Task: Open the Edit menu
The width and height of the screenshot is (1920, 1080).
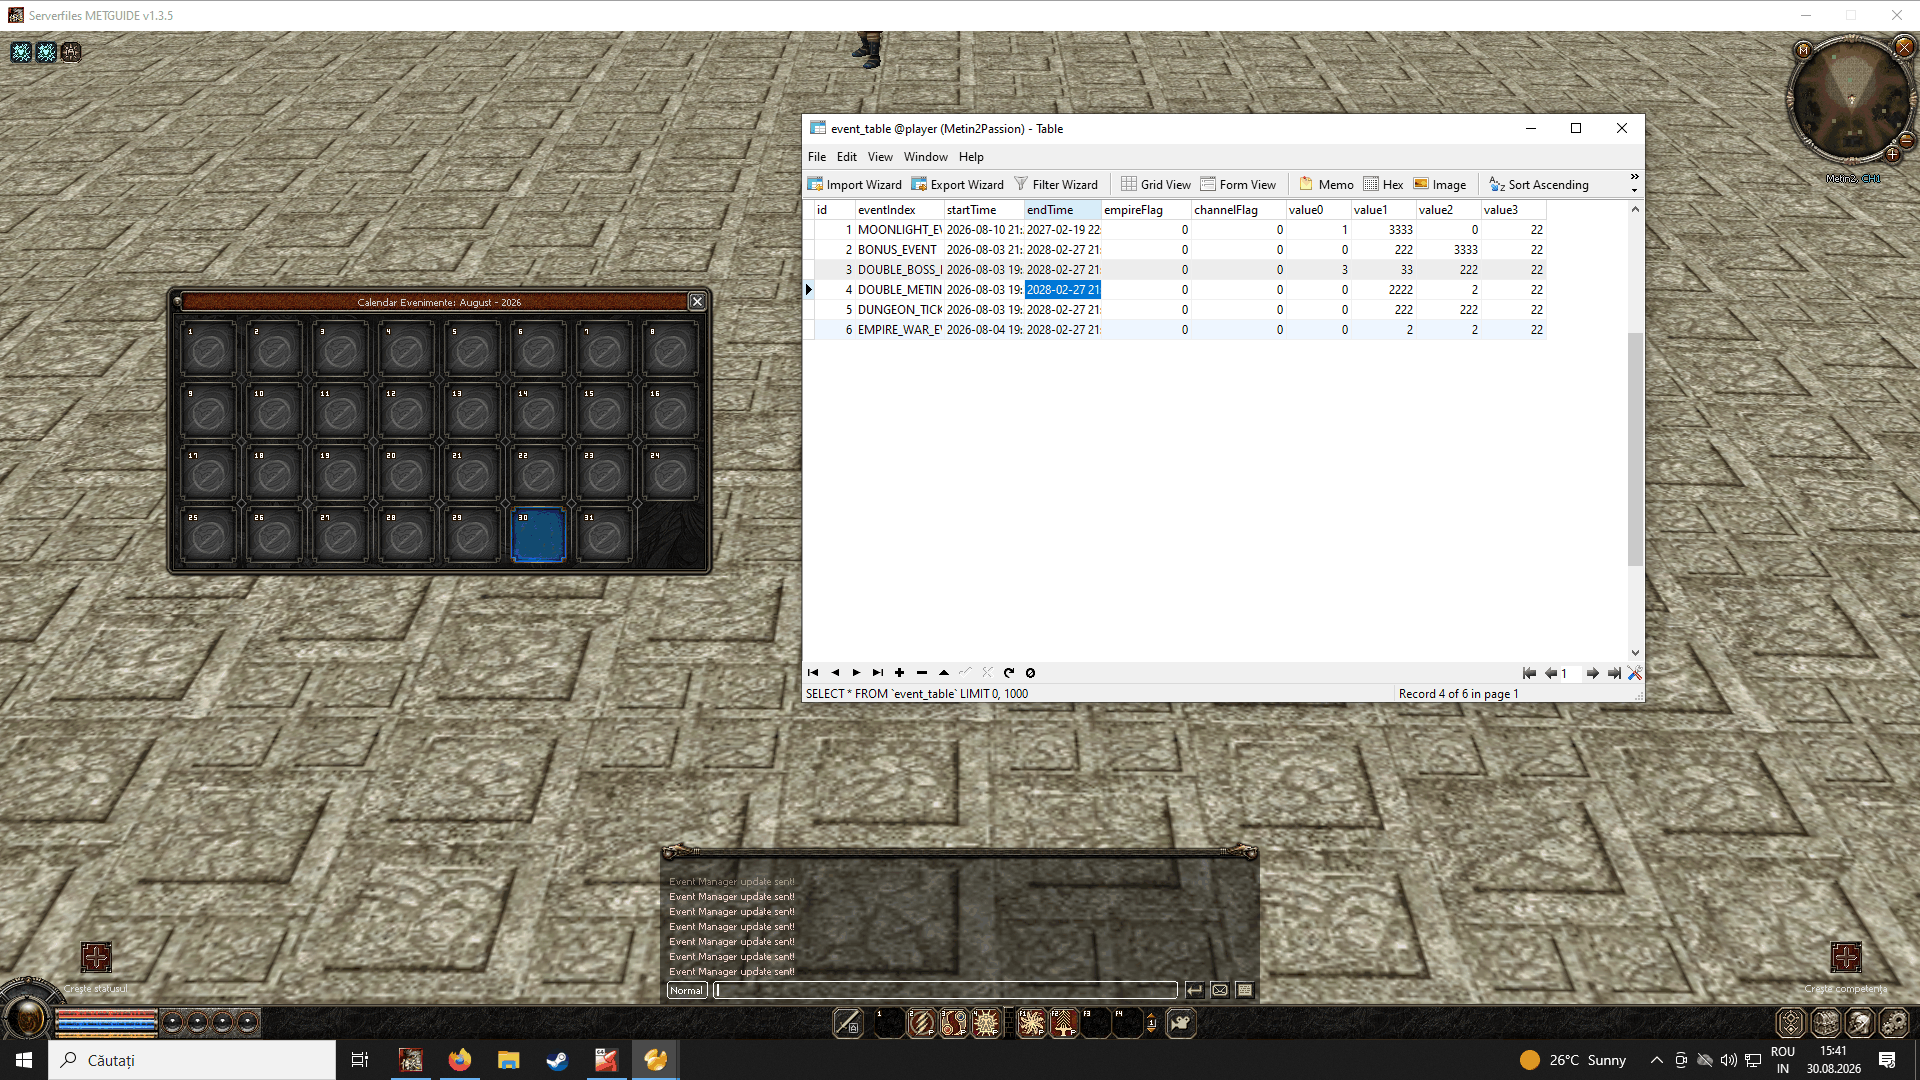Action: pyautogui.click(x=847, y=157)
